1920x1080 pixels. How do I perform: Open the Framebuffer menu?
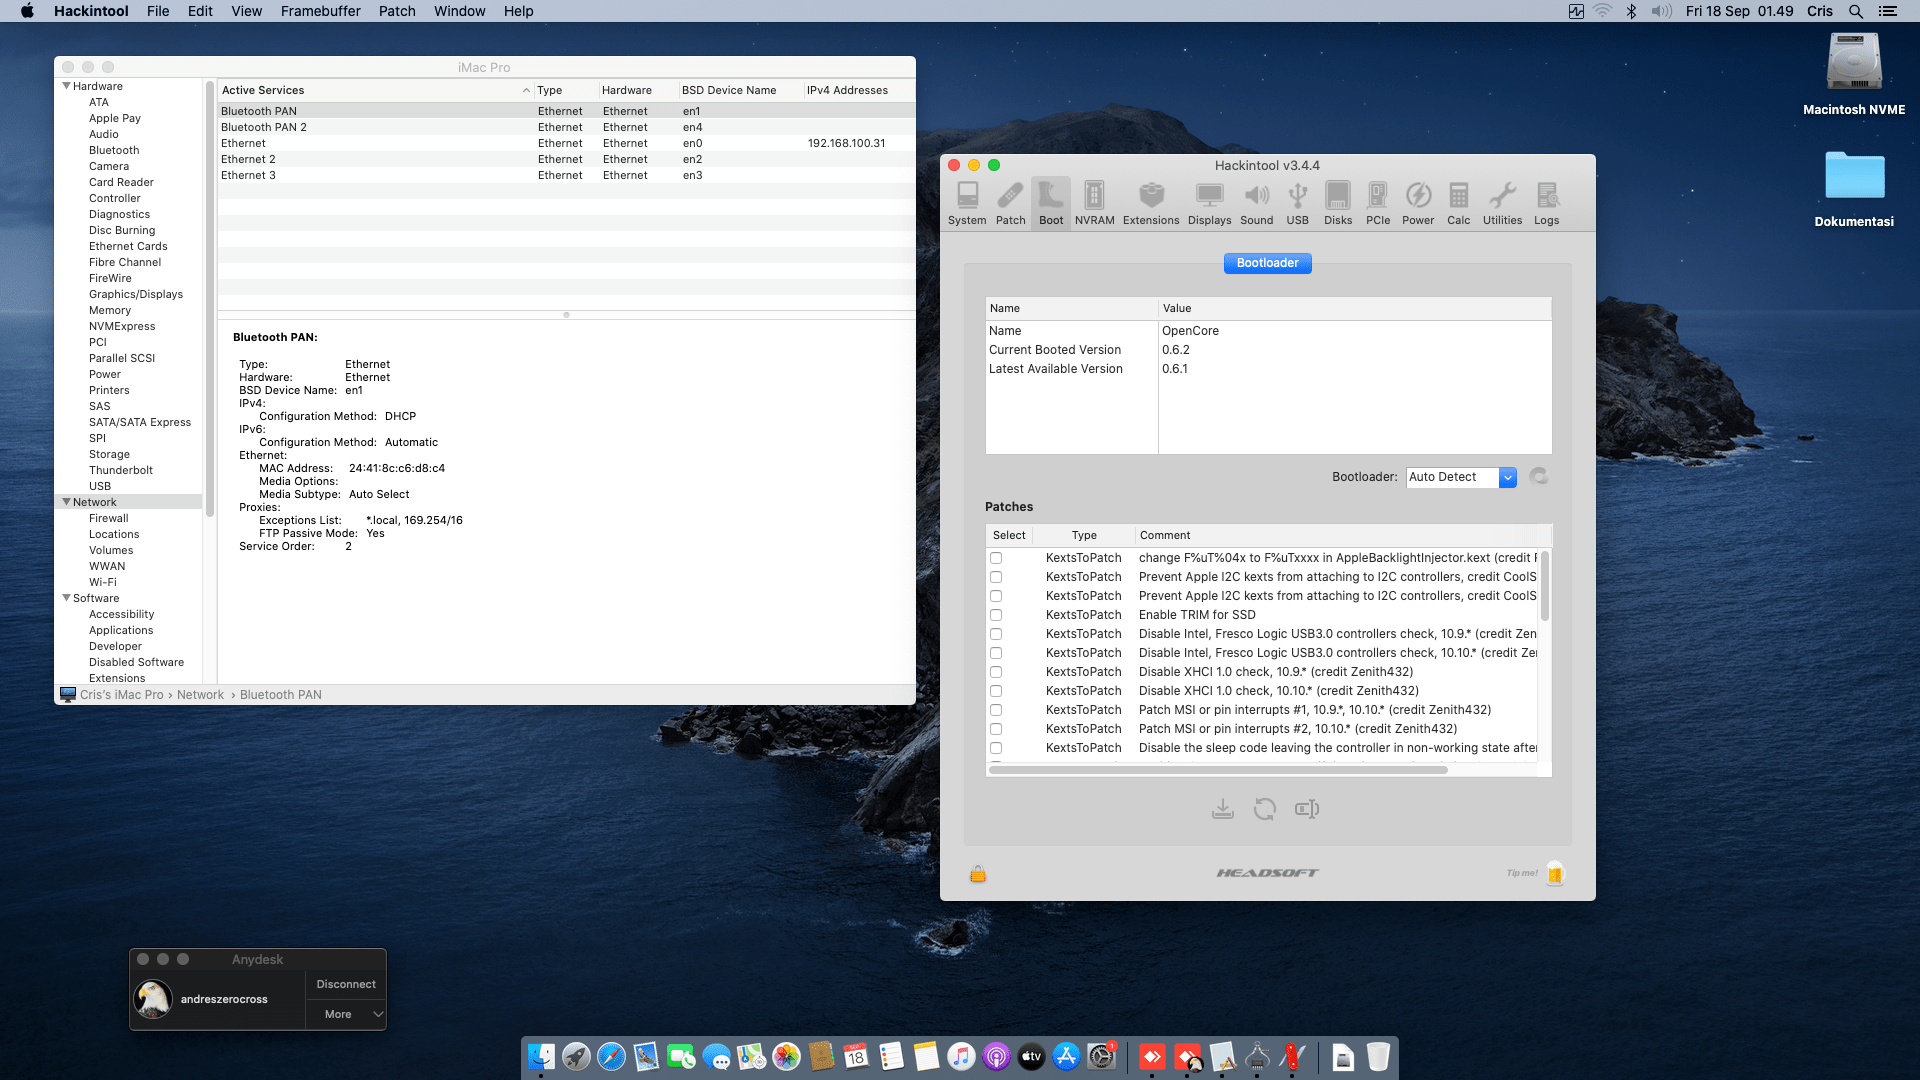(x=320, y=11)
